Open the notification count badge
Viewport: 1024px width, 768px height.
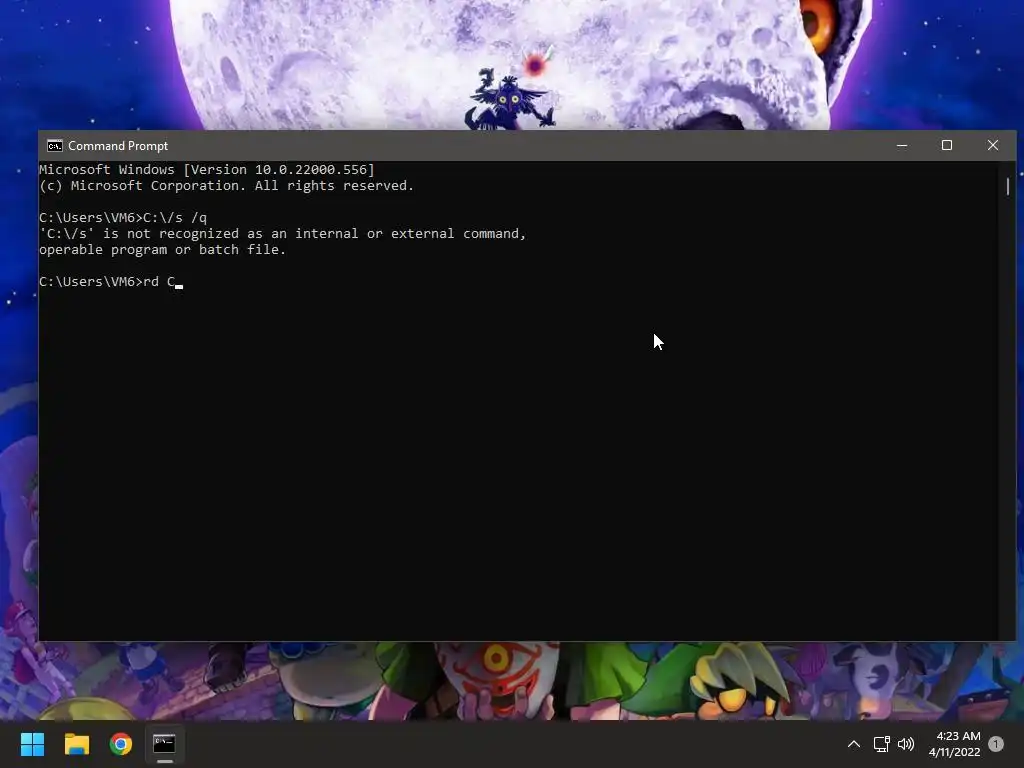(x=996, y=744)
